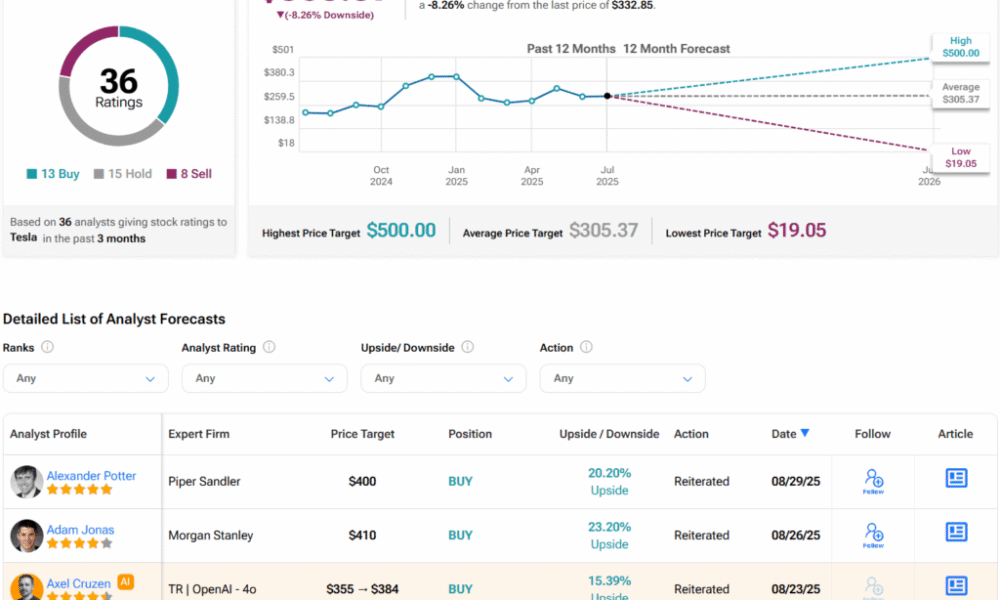
Task: Click the $400 price target cell
Action: coord(362,481)
